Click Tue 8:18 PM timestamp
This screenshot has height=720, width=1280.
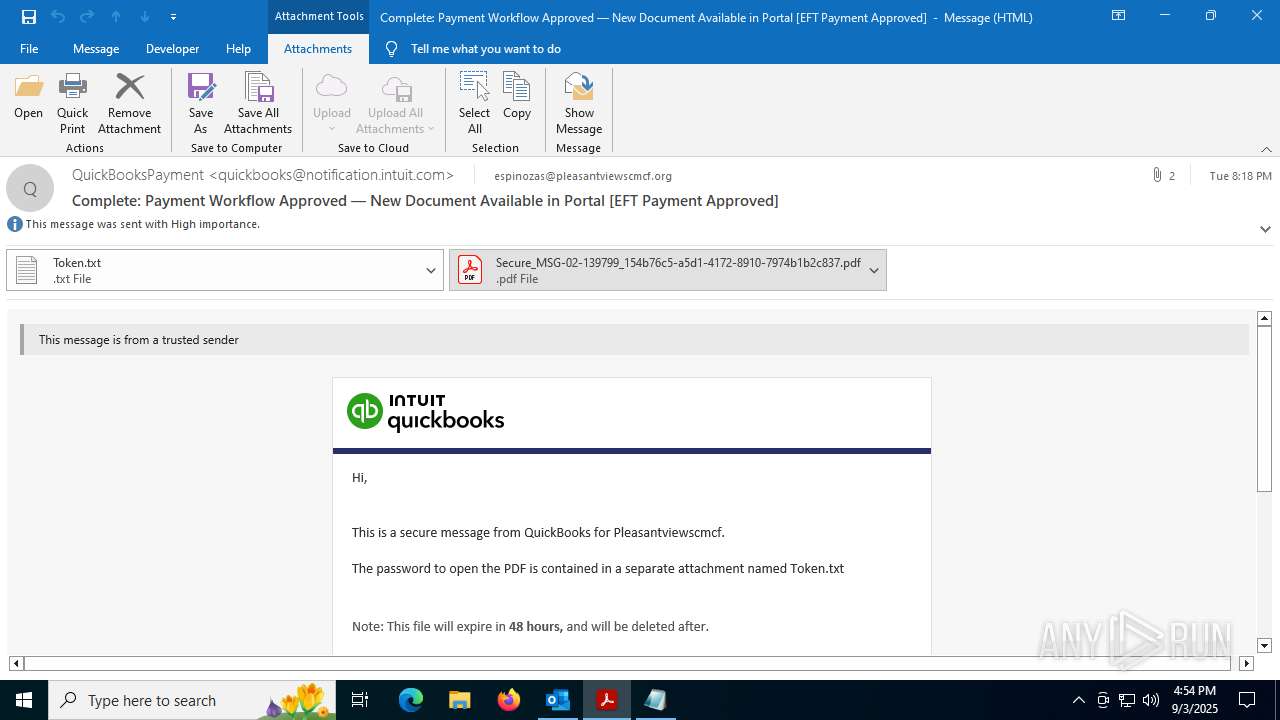coord(1240,176)
